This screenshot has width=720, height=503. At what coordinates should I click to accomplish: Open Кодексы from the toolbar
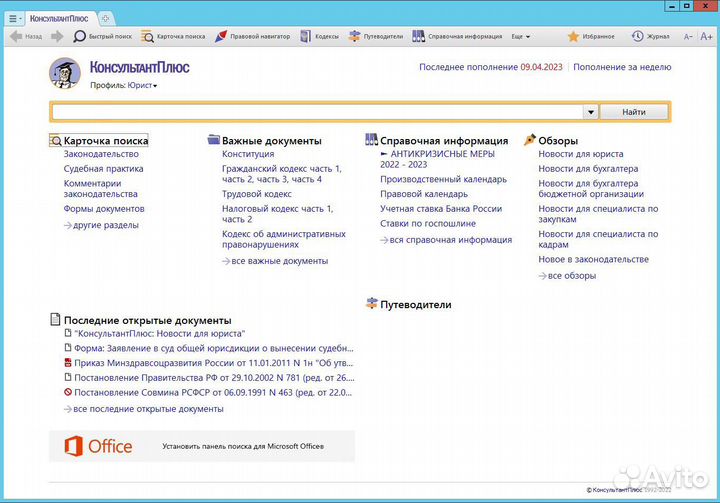click(320, 36)
